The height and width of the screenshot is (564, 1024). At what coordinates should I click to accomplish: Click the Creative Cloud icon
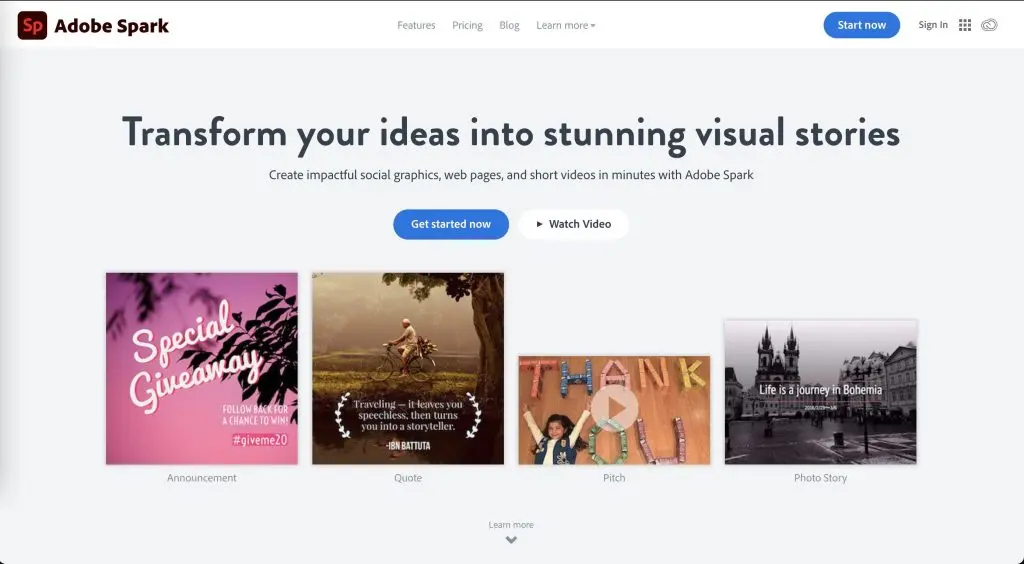pyautogui.click(x=989, y=25)
